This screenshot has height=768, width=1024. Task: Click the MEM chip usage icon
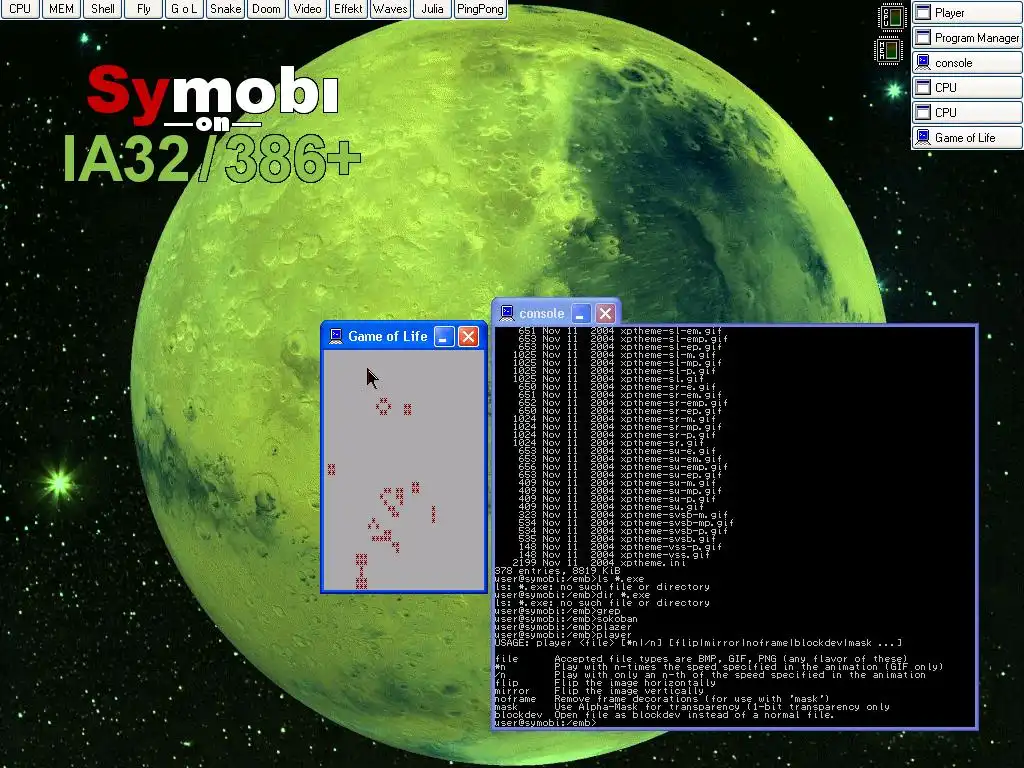tap(888, 50)
